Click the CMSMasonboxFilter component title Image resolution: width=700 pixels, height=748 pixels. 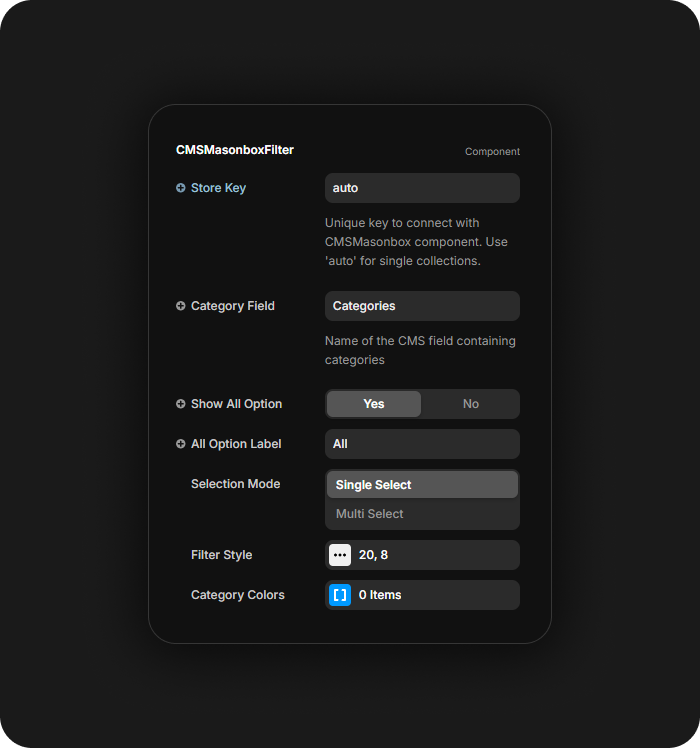click(235, 150)
